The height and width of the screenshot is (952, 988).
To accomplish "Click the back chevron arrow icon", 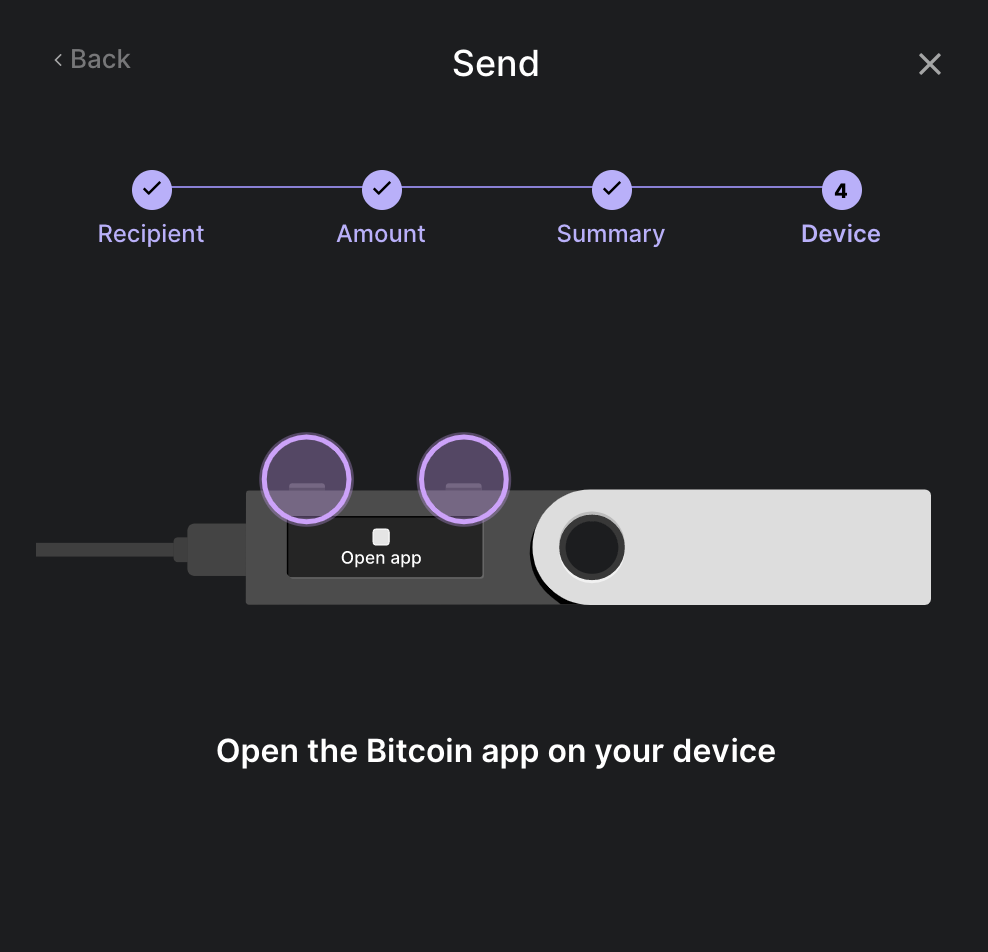I will tap(58, 60).
